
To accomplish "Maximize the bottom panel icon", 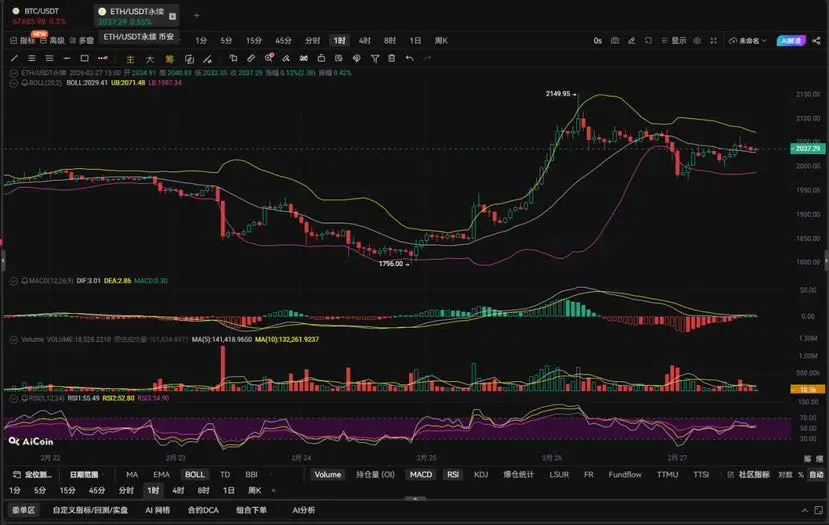I will pos(818,510).
